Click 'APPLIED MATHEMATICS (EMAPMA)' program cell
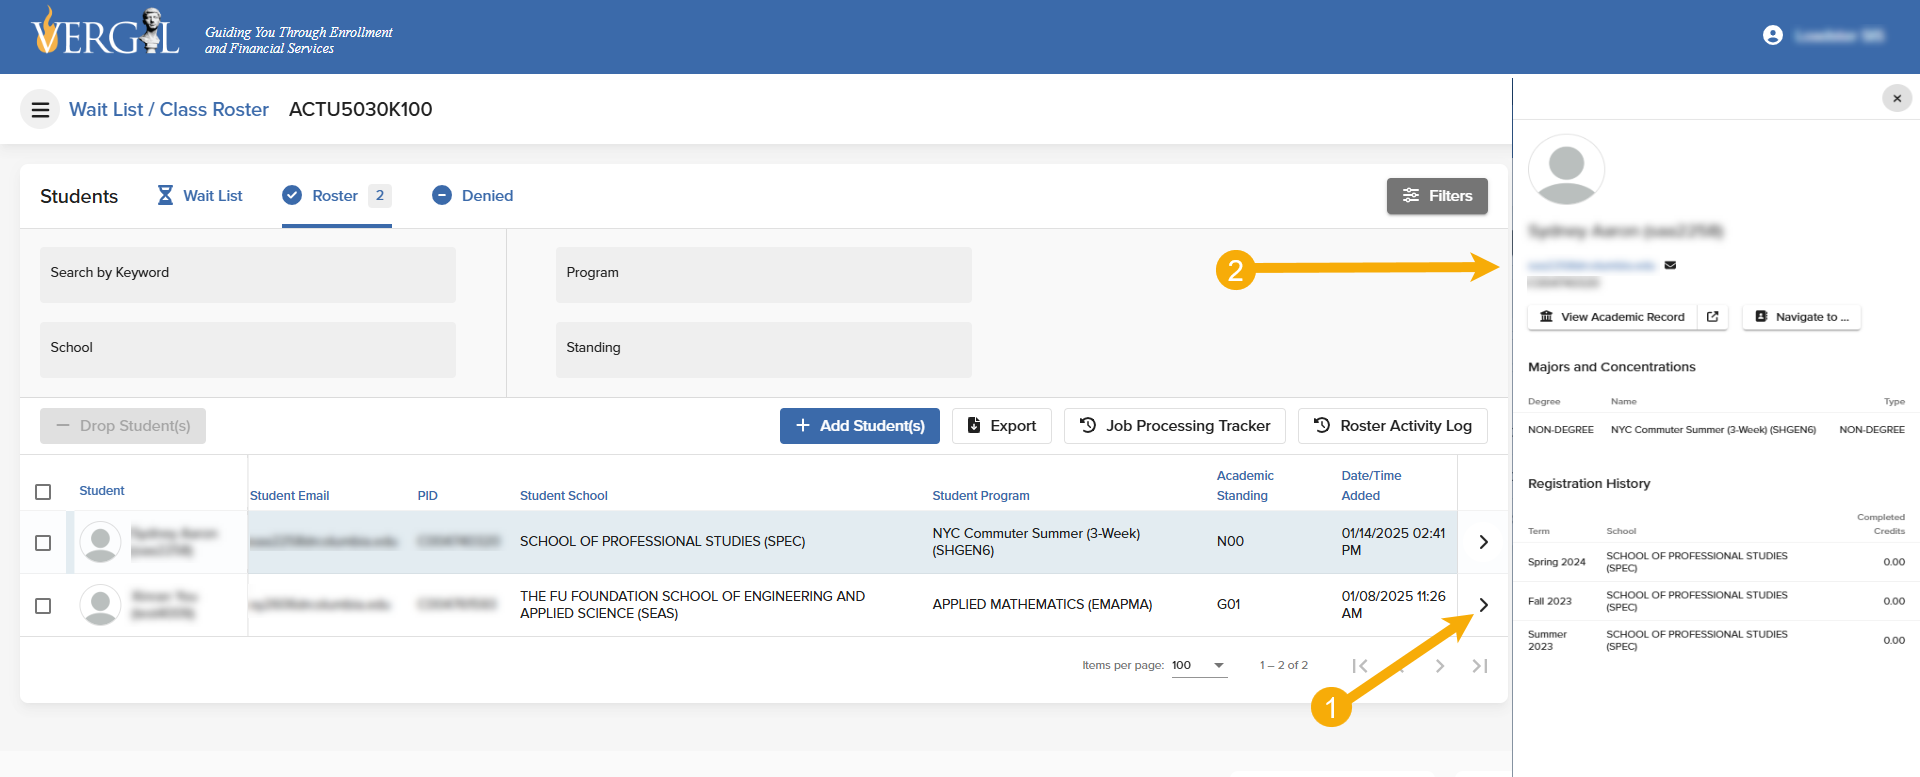 [1042, 605]
